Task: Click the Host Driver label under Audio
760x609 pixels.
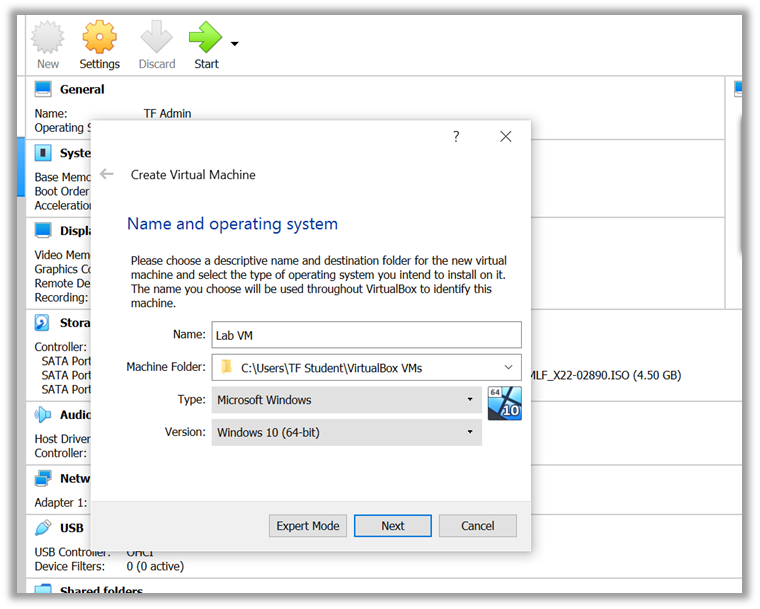Action: pyautogui.click(x=62, y=439)
